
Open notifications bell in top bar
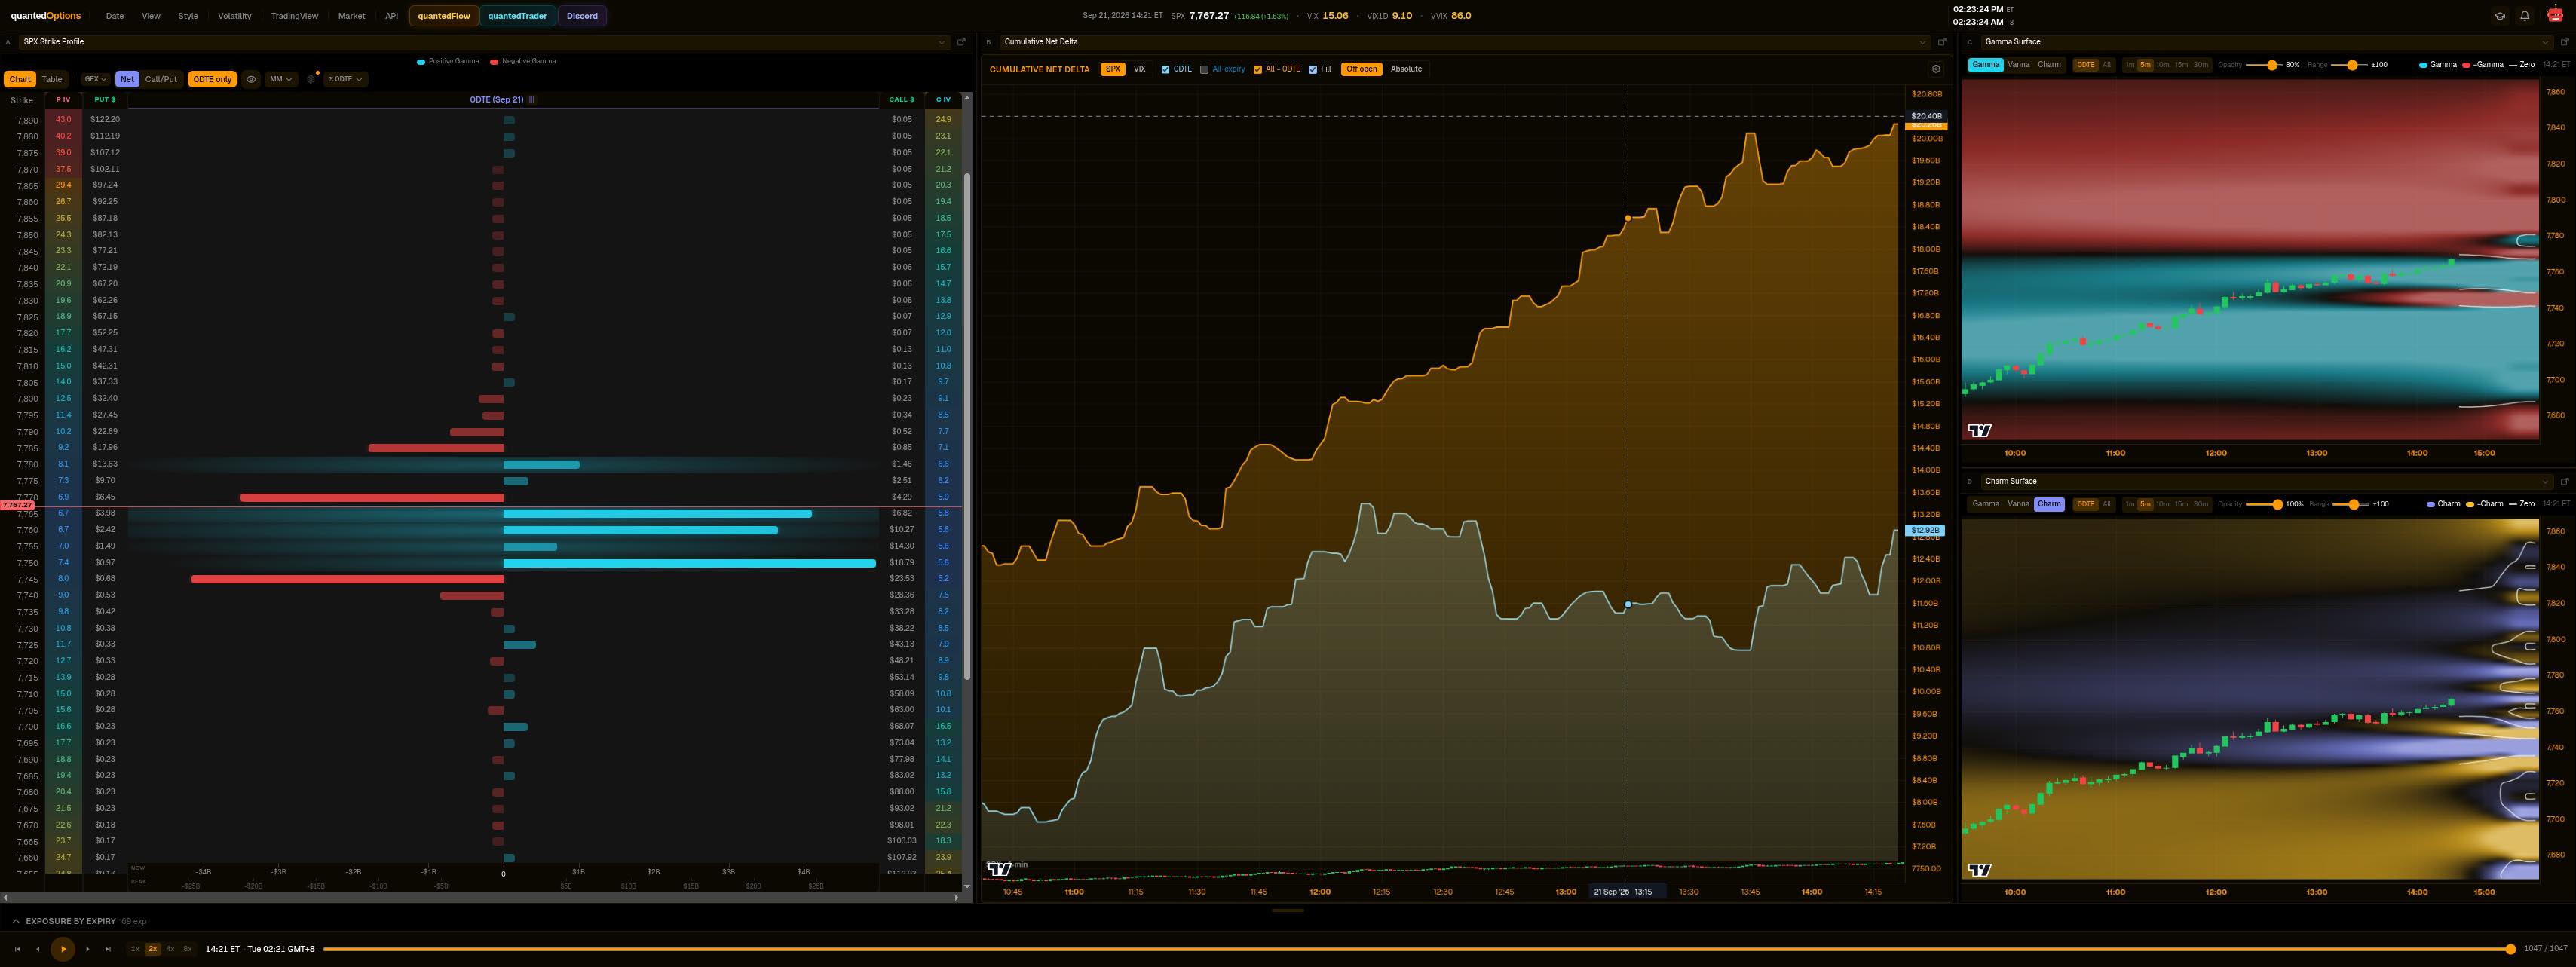(x=2525, y=16)
